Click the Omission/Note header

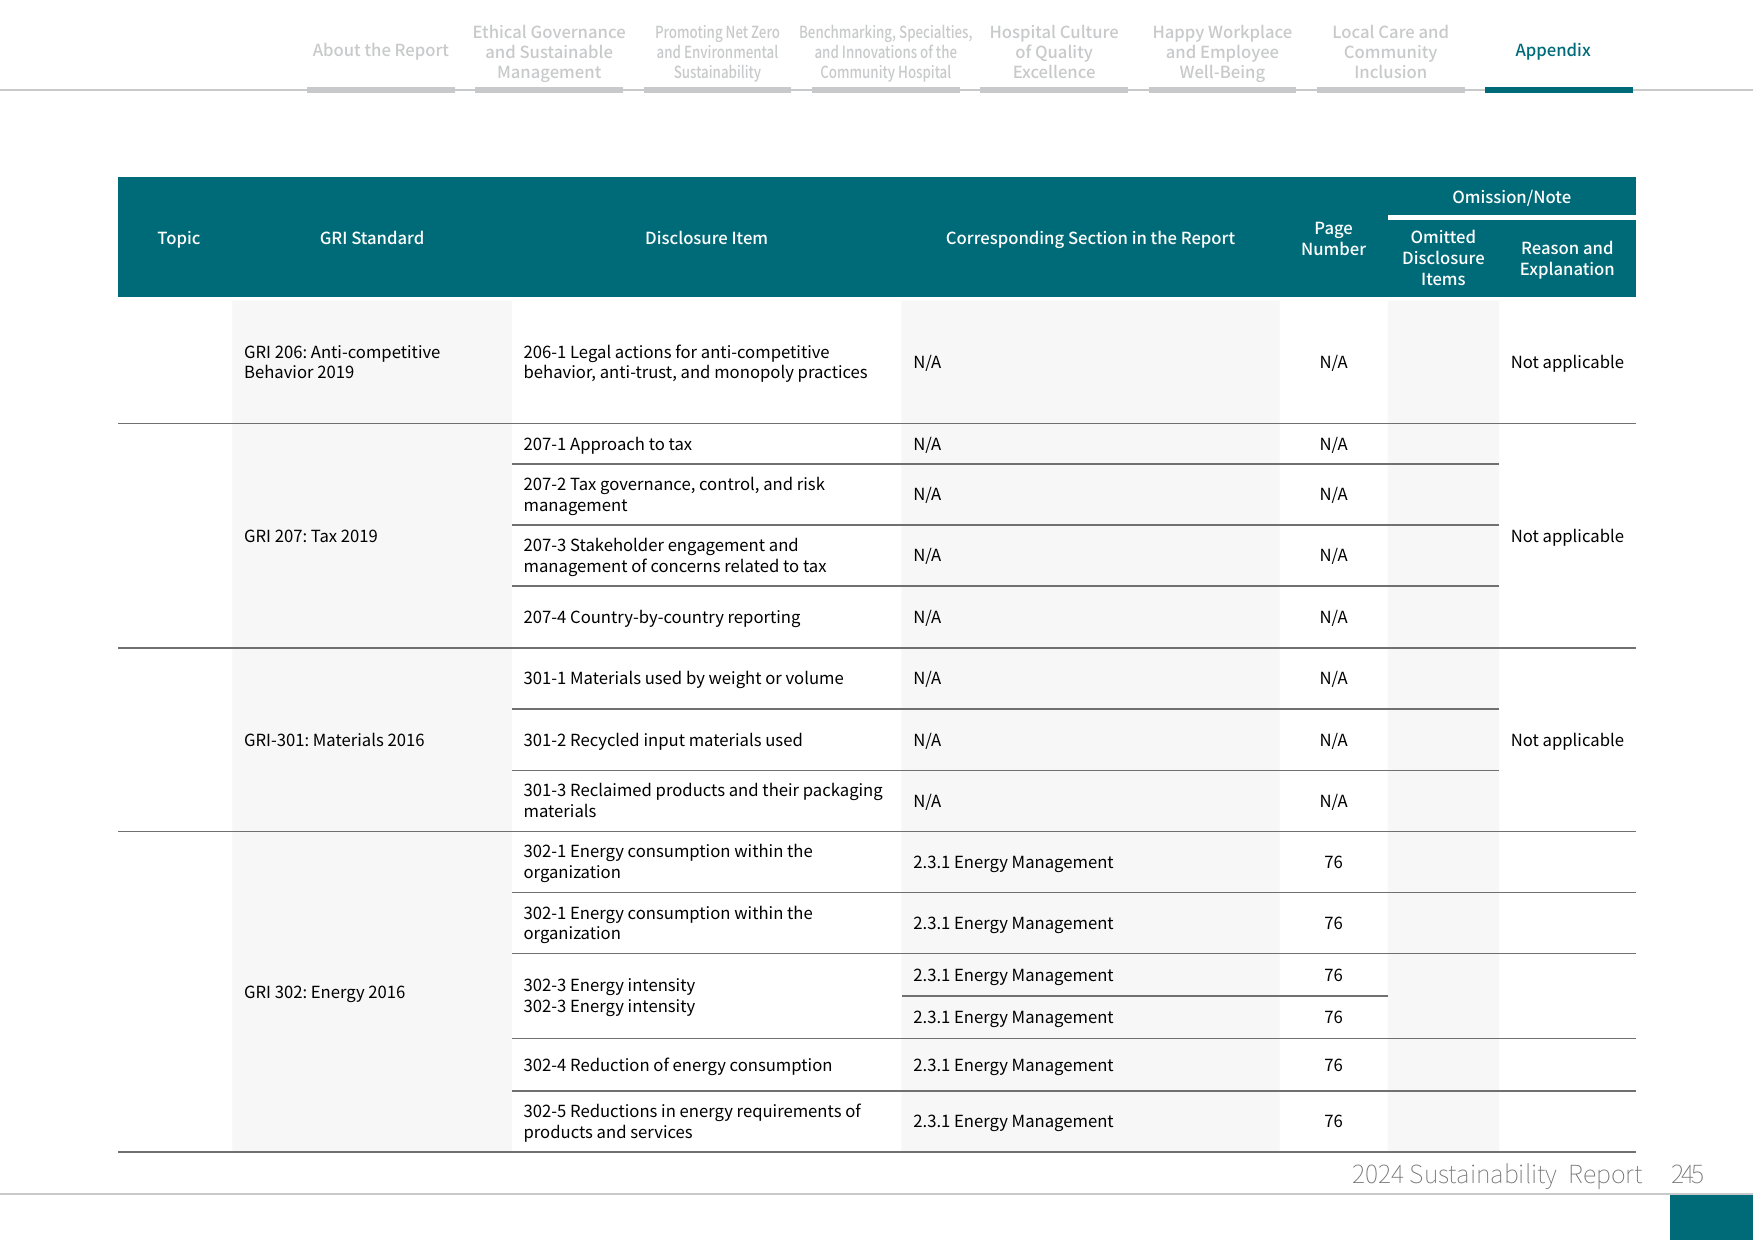[x=1511, y=197]
